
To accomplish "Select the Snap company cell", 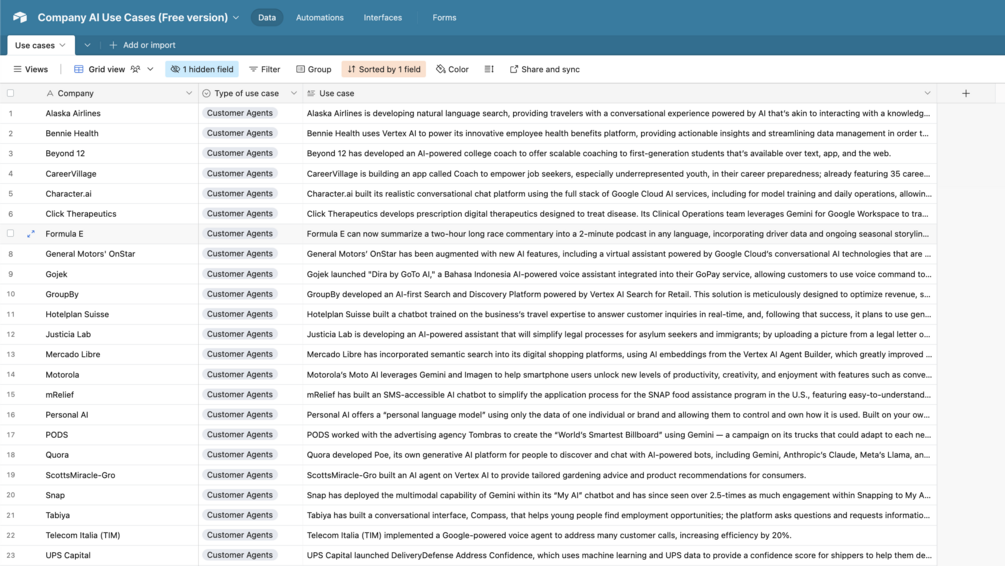I will point(119,495).
